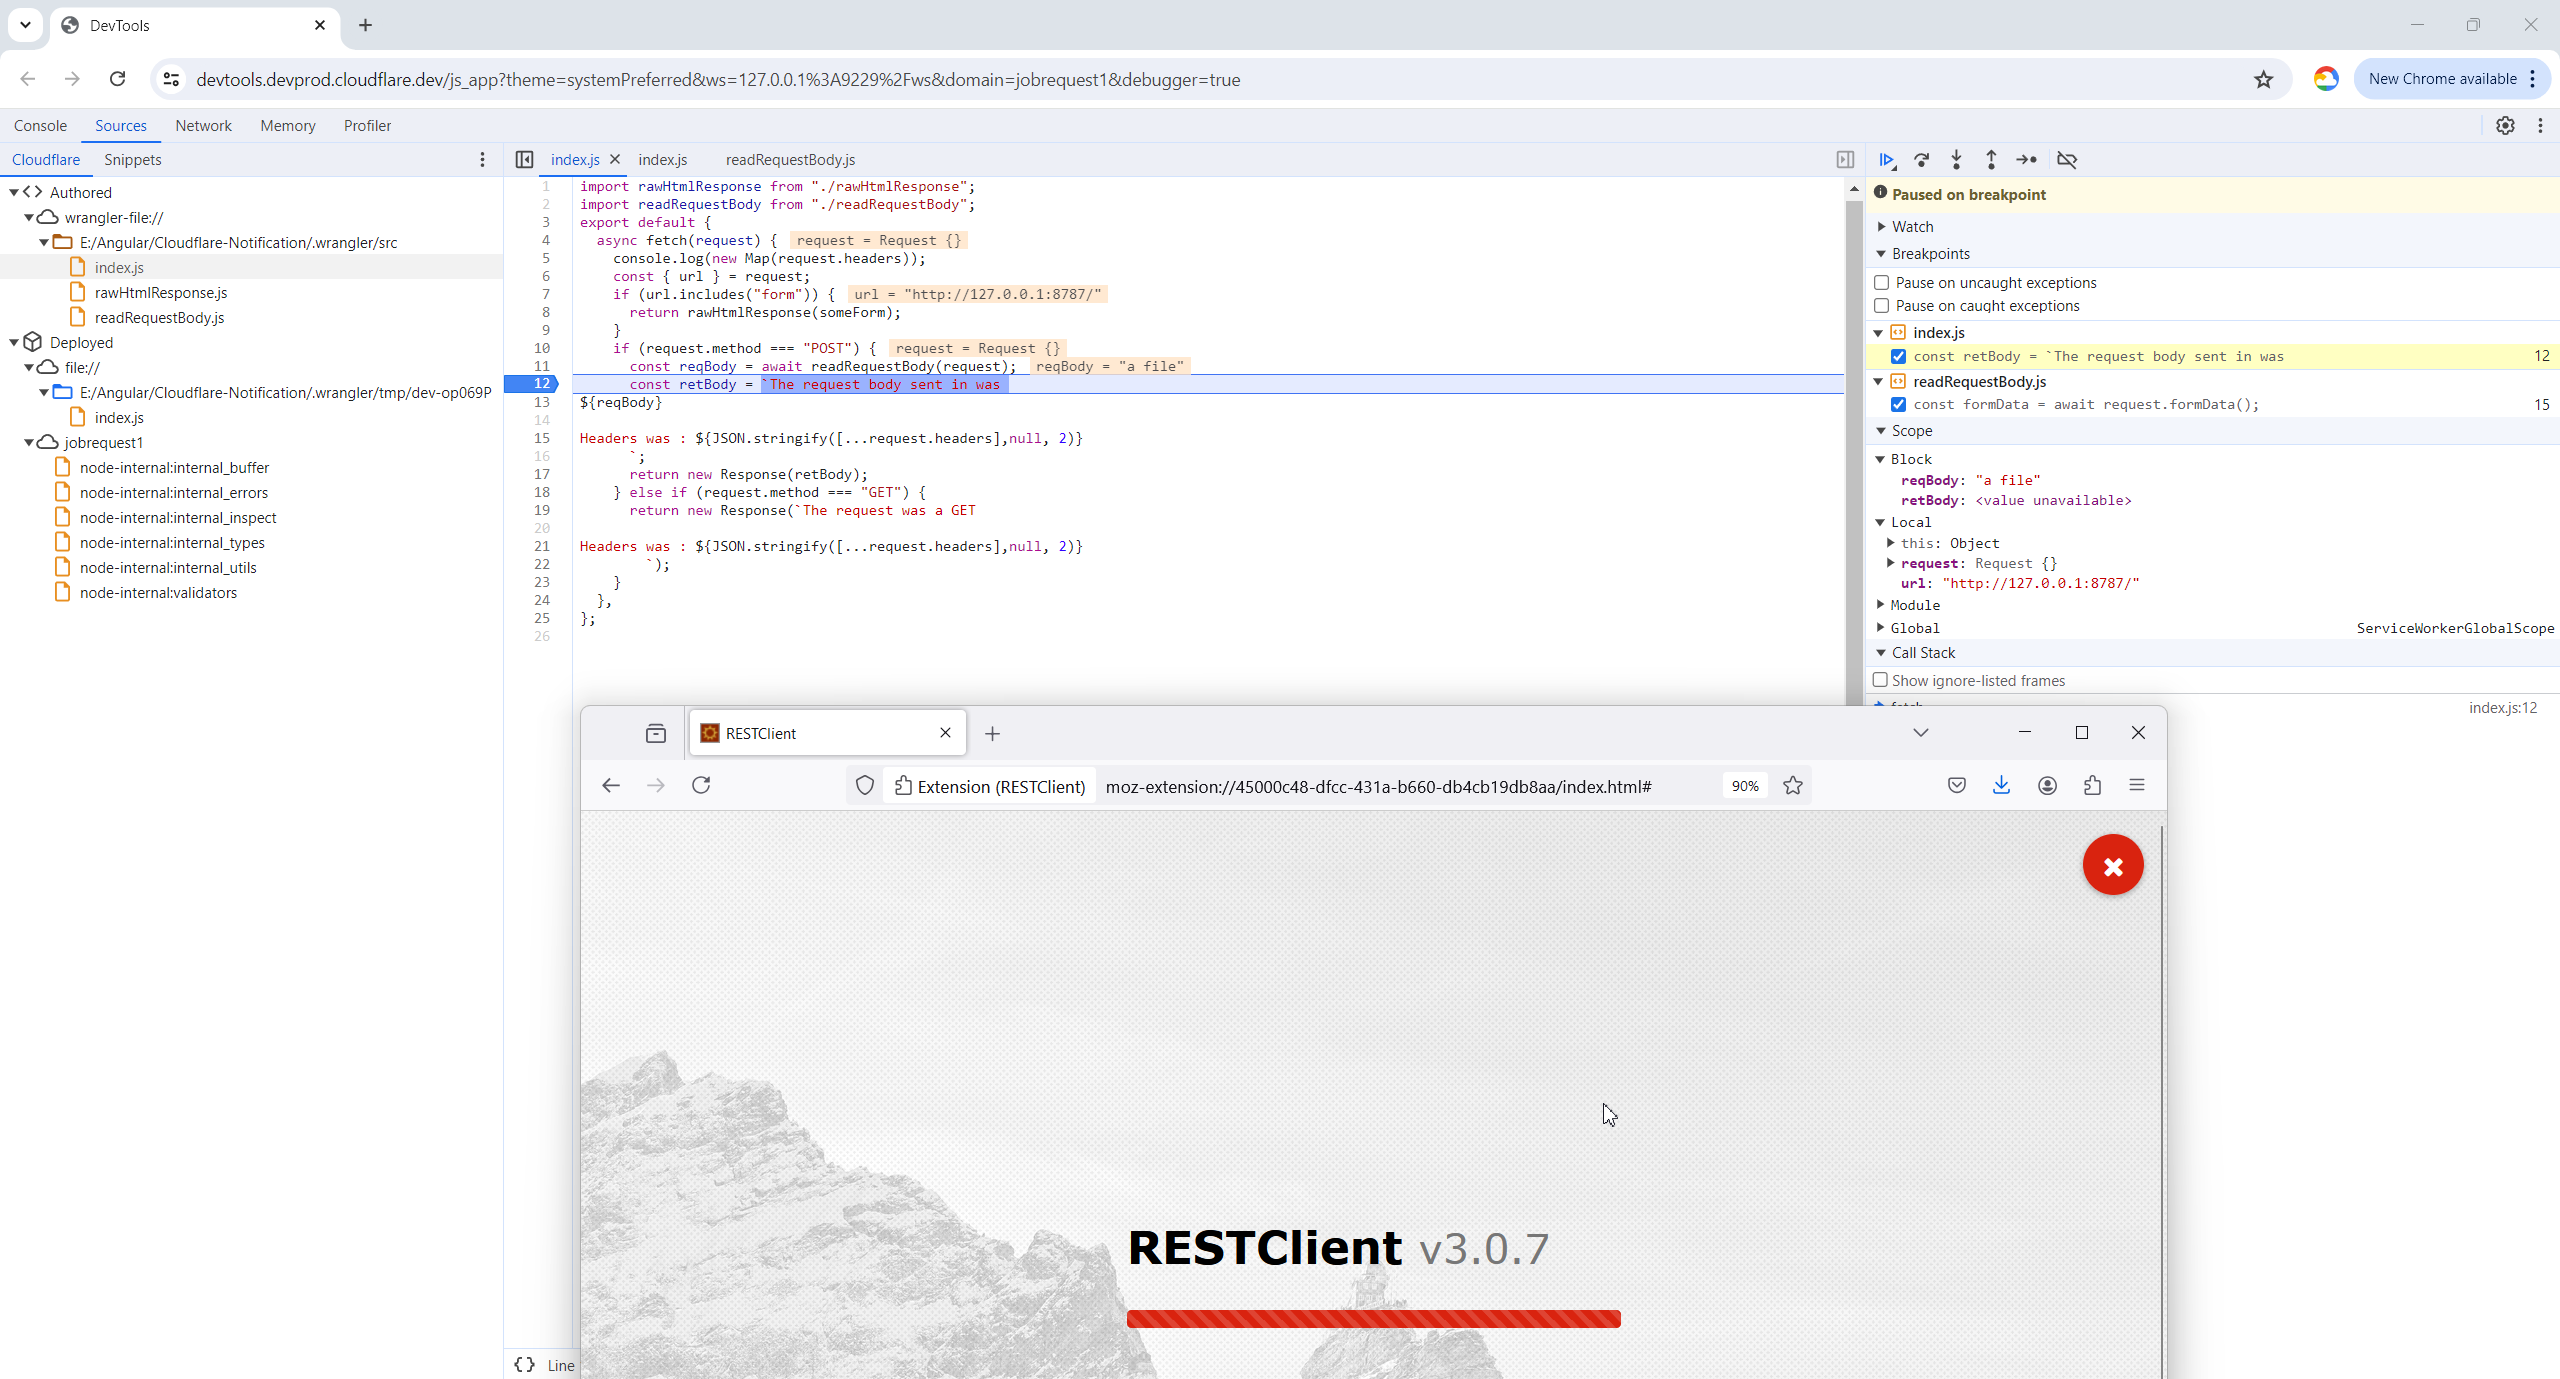Enable Pause on caught exceptions
Image resolution: width=2560 pixels, height=1379 pixels.
[x=1882, y=306]
